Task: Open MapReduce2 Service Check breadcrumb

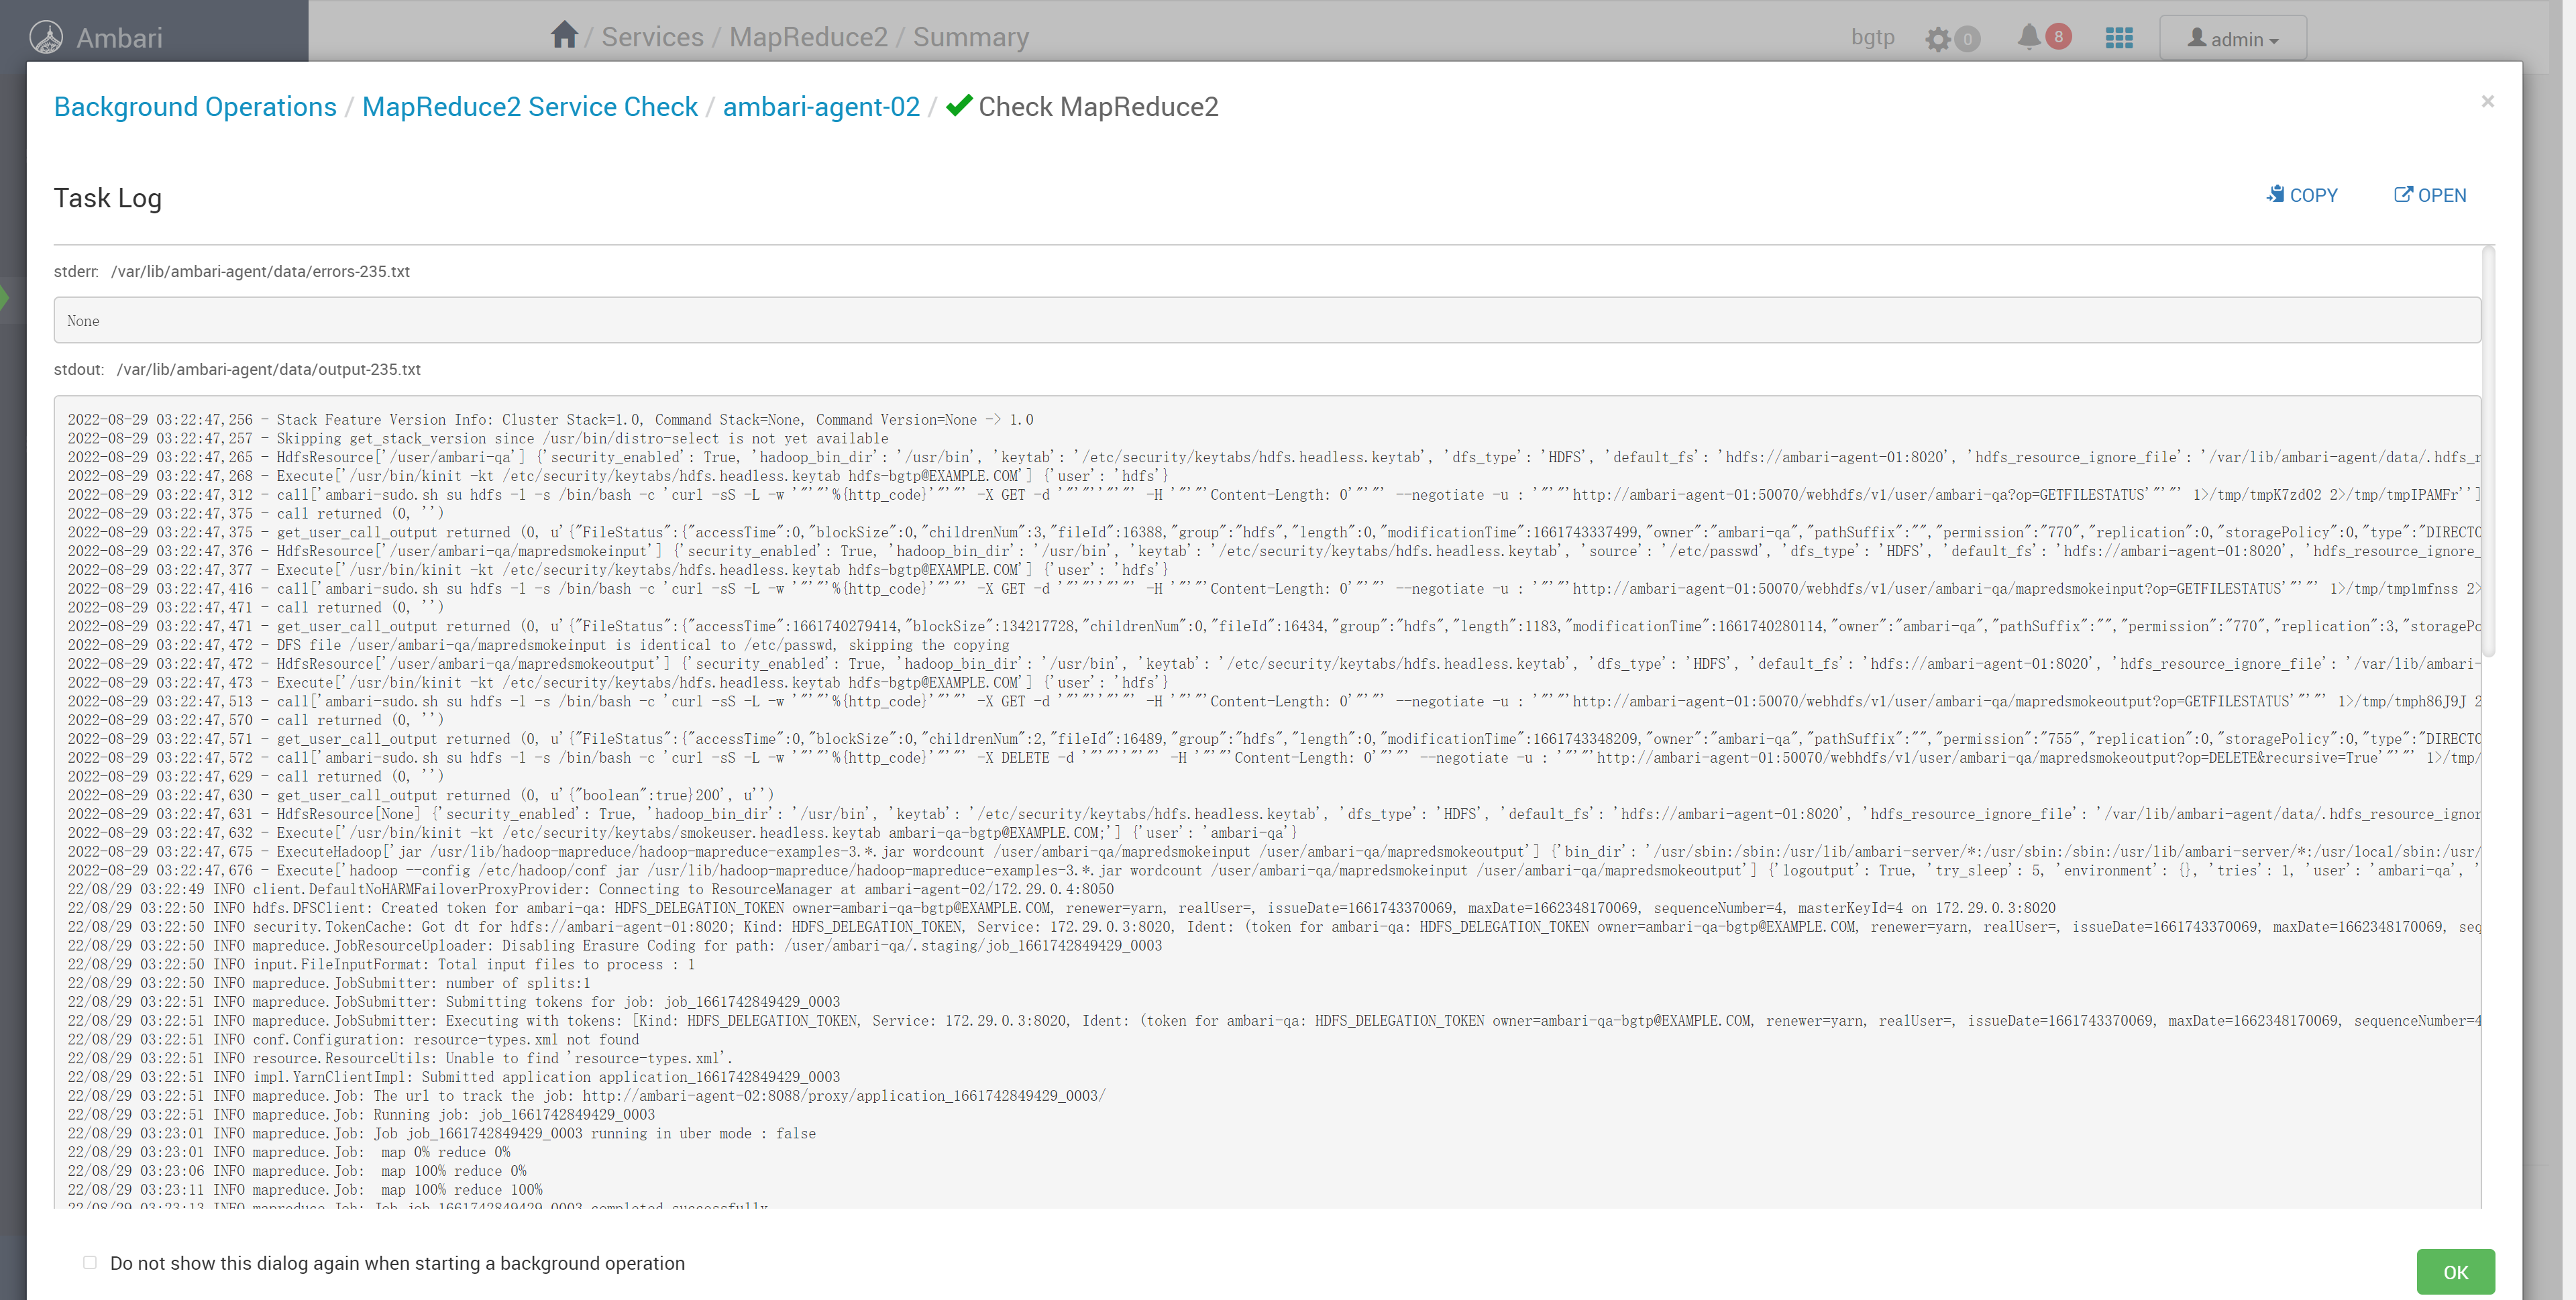Action: (x=529, y=107)
